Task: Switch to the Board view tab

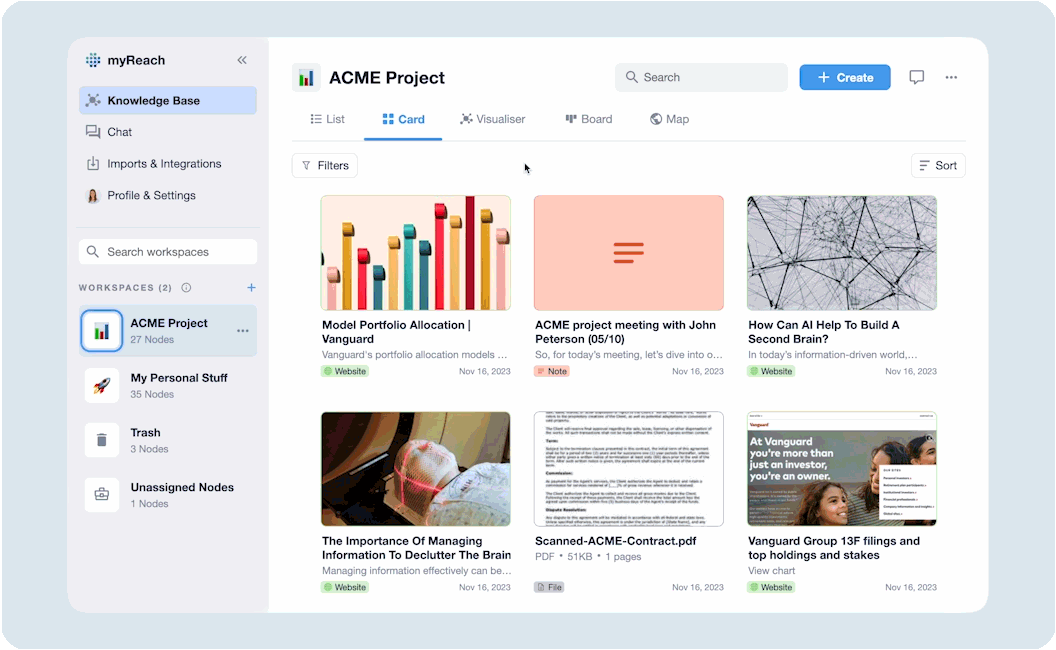Action: pos(588,119)
